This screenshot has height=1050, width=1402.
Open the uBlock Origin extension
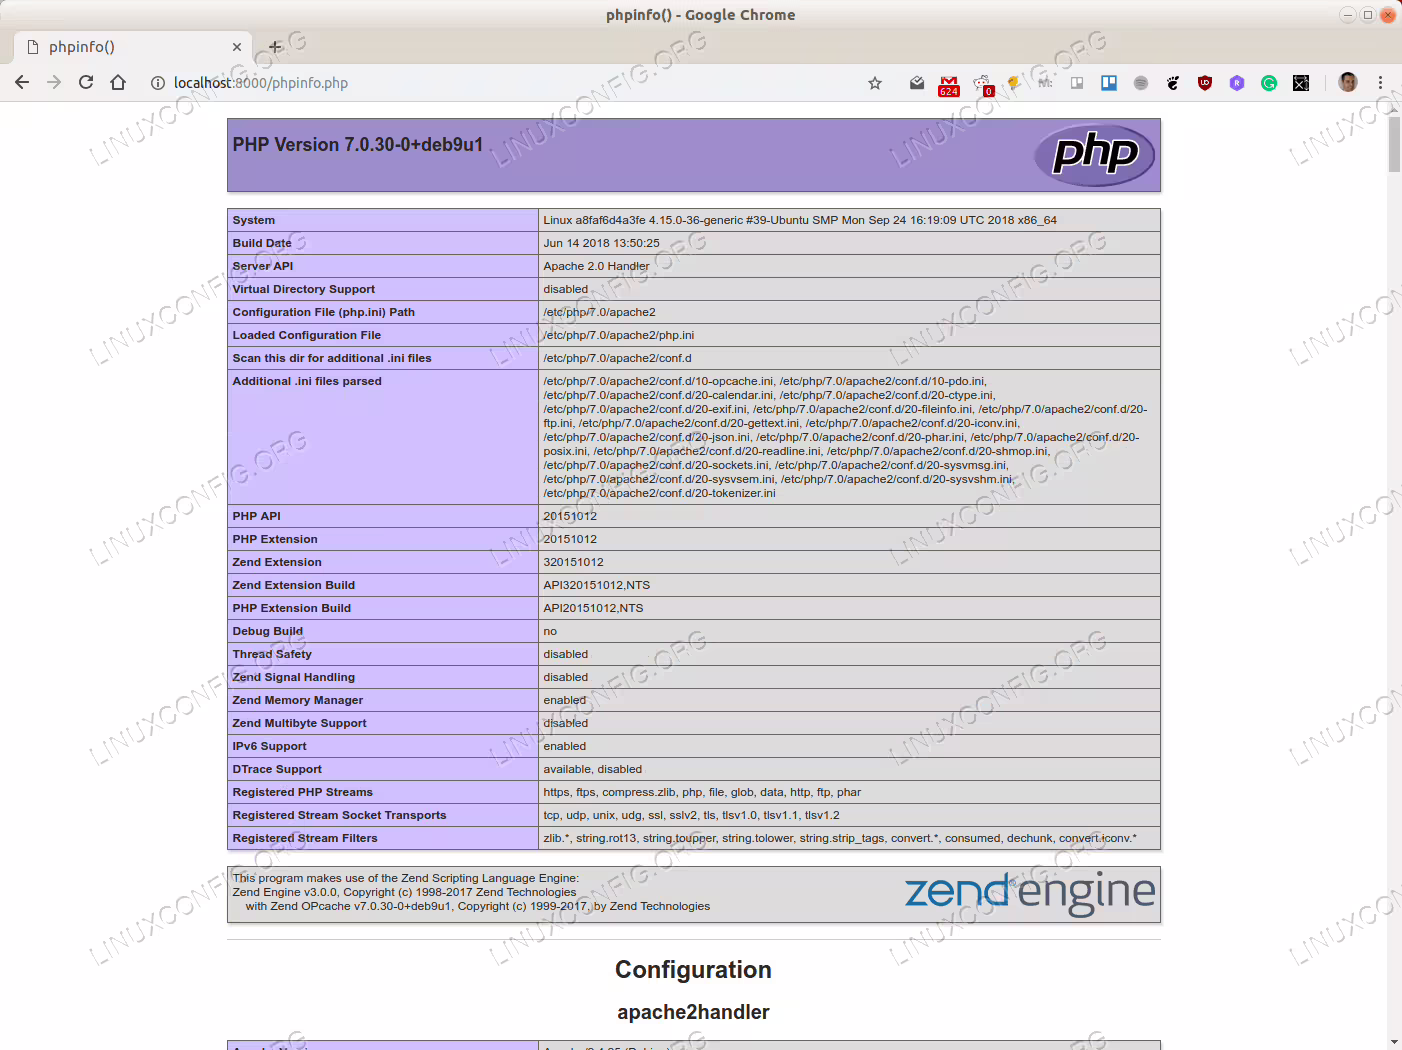coord(1205,83)
